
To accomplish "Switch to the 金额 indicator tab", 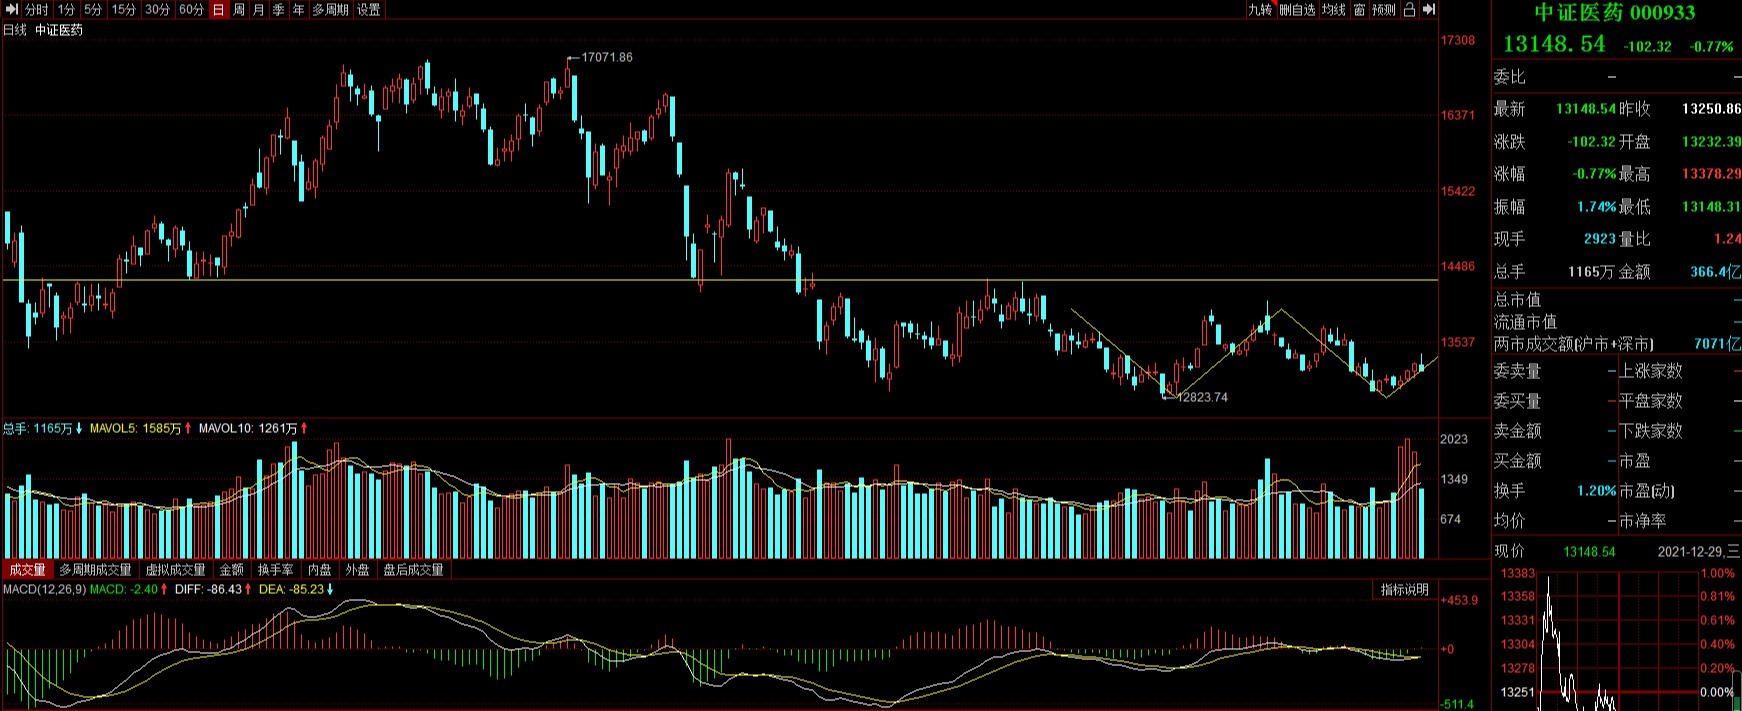I will (232, 569).
